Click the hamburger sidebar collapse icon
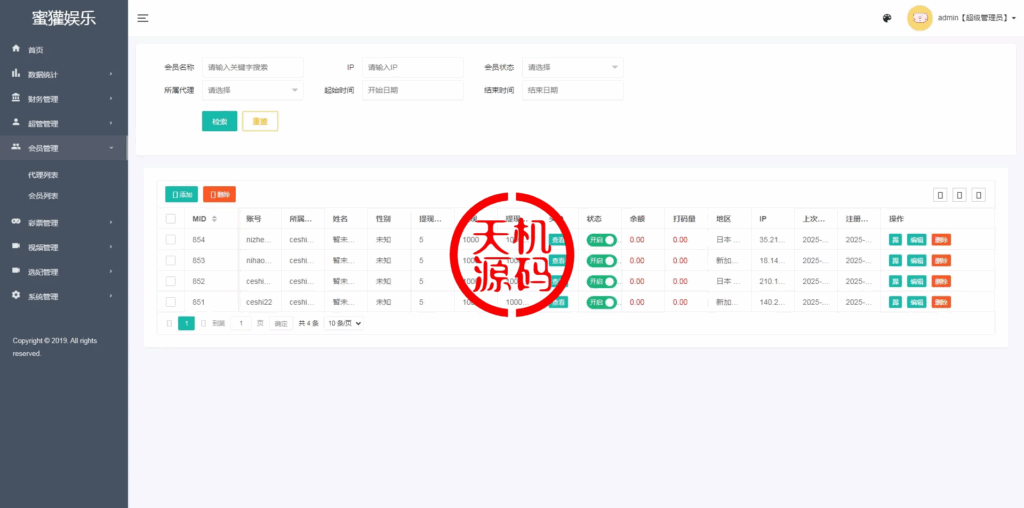1024x508 pixels. (143, 18)
